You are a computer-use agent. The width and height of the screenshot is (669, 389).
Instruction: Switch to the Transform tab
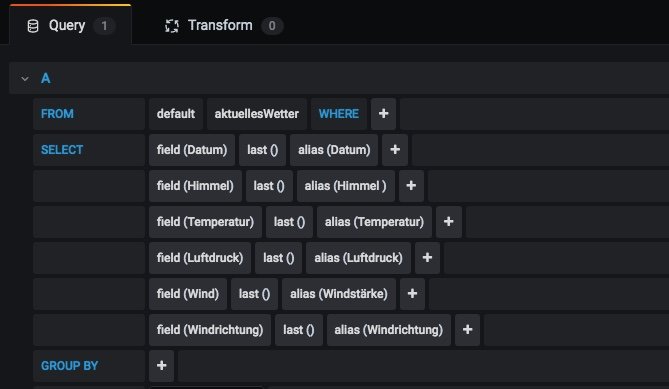pyautogui.click(x=224, y=26)
